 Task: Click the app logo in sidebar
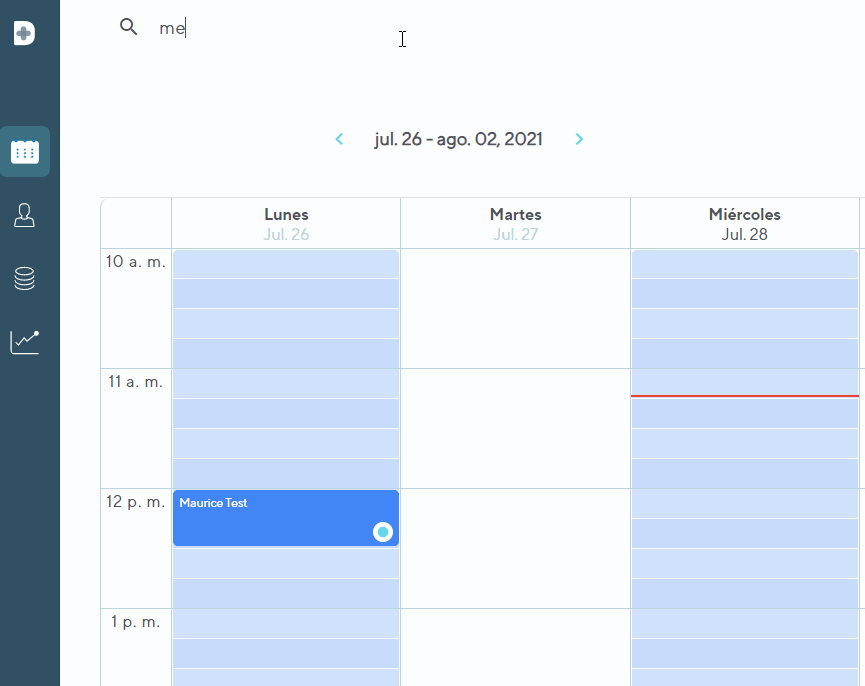click(x=25, y=33)
